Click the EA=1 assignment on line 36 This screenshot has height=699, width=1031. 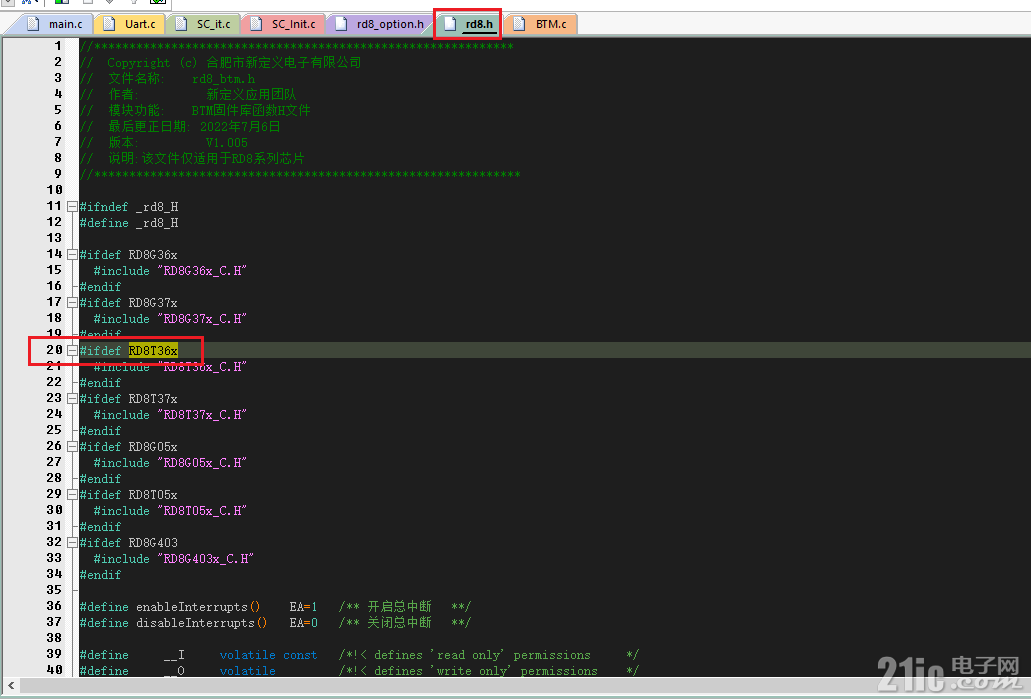click(303, 606)
